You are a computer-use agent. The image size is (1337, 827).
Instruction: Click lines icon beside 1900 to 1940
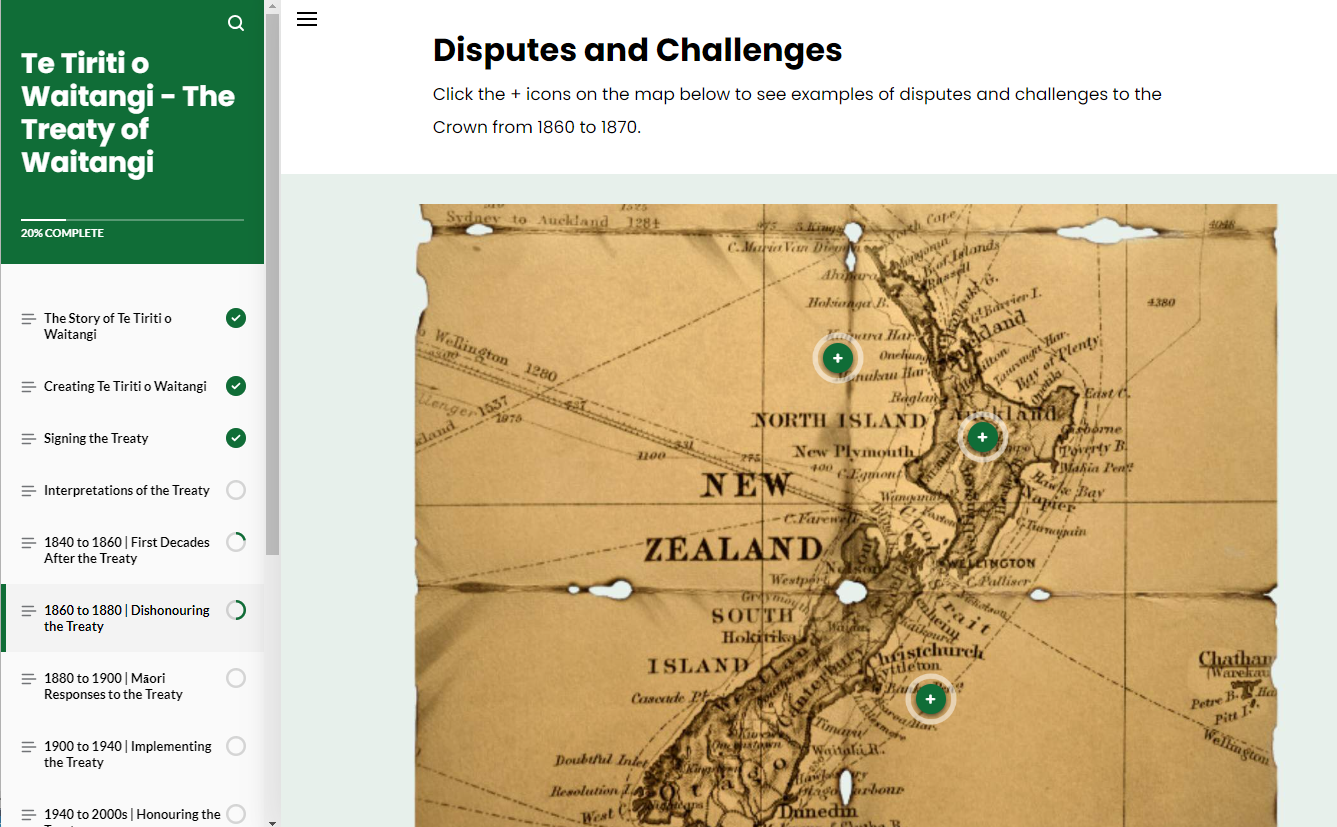tap(28, 747)
